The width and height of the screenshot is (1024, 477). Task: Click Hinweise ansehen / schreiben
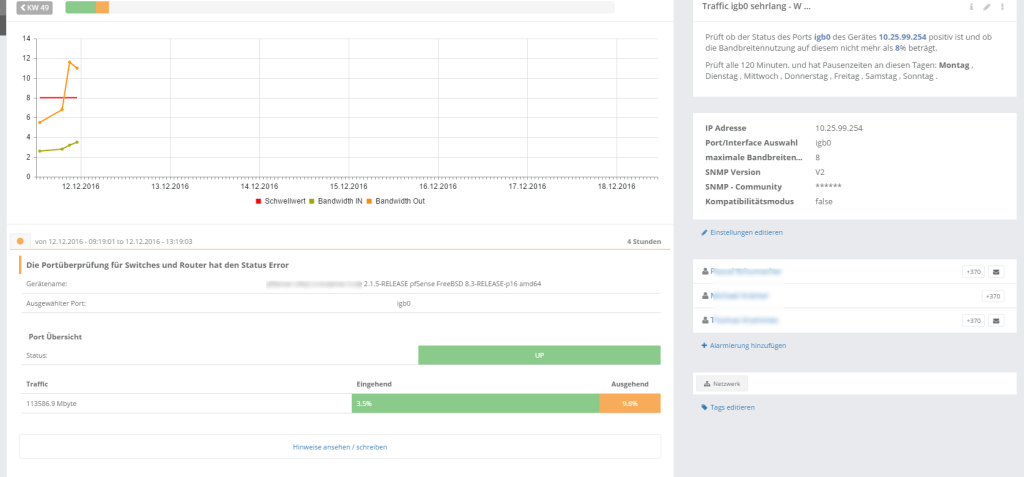340,446
